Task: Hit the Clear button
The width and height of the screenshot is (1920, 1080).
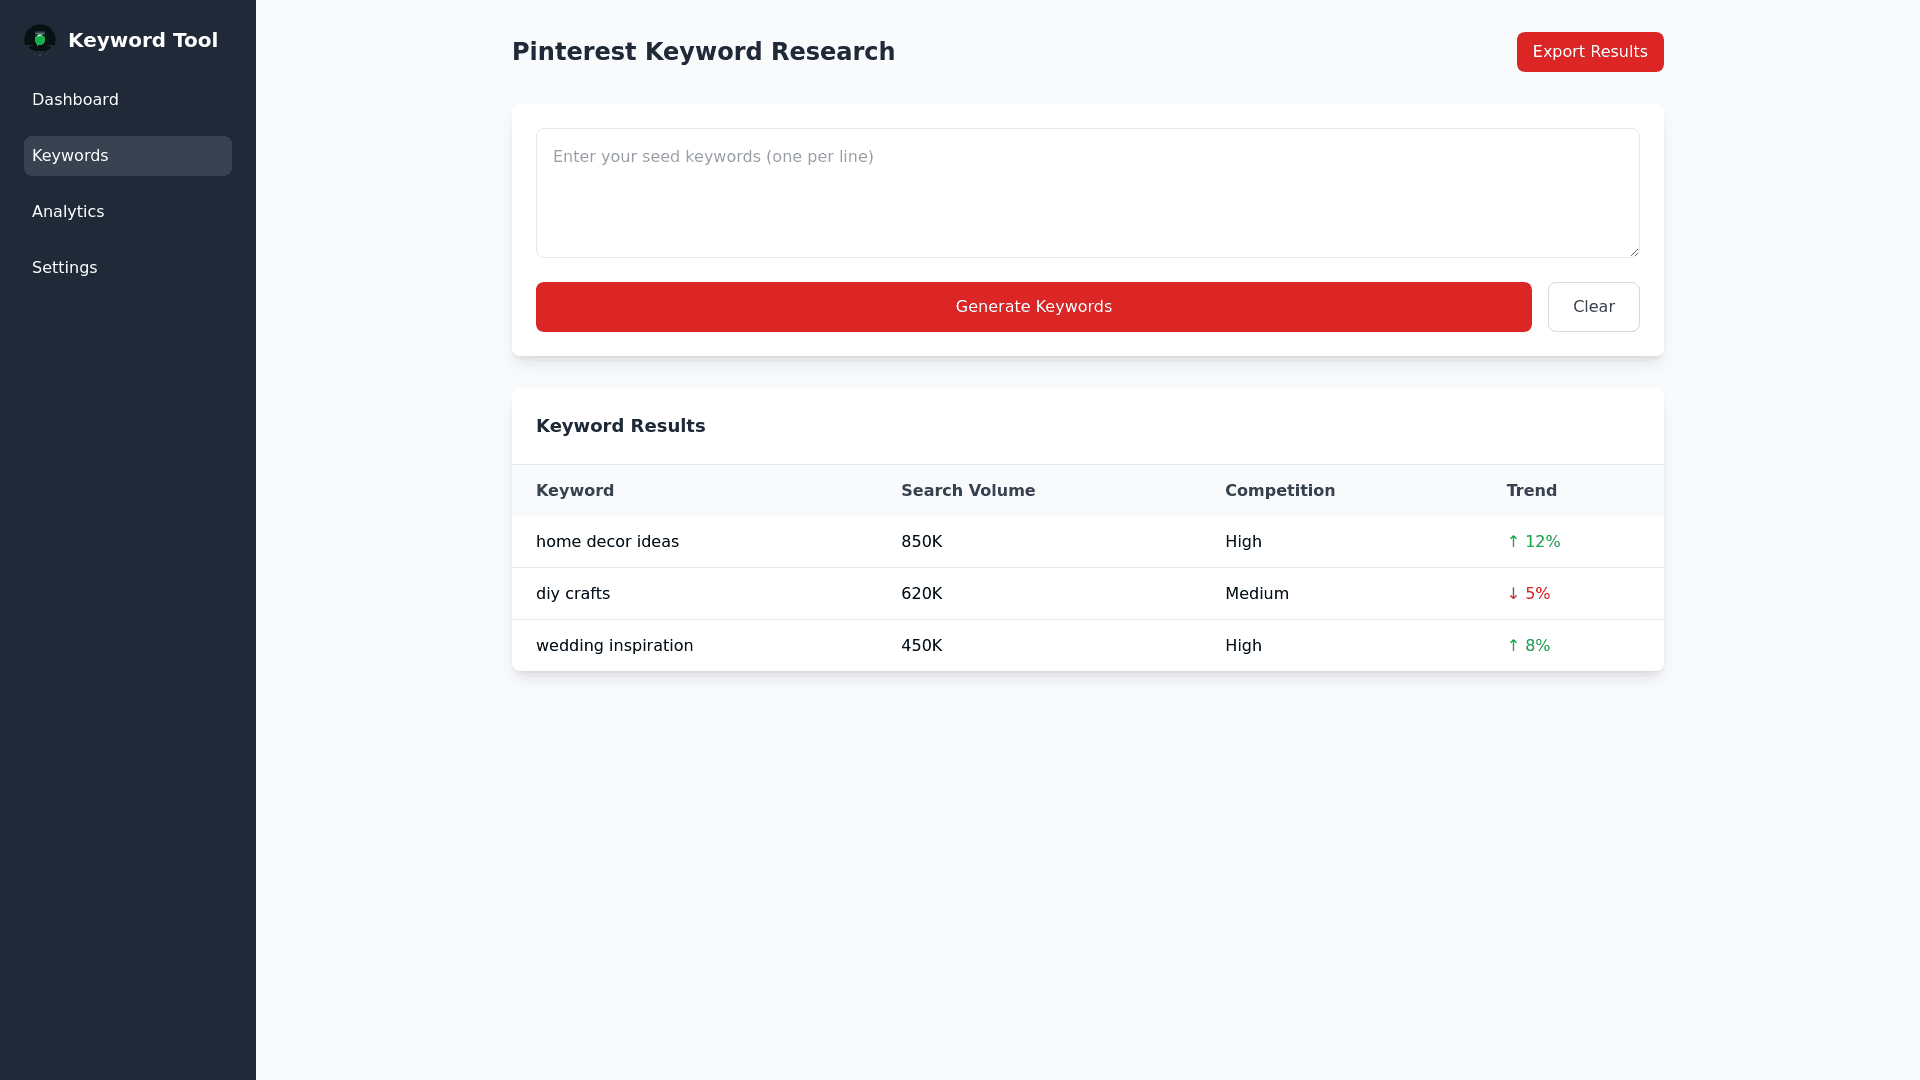Action: tap(1593, 307)
